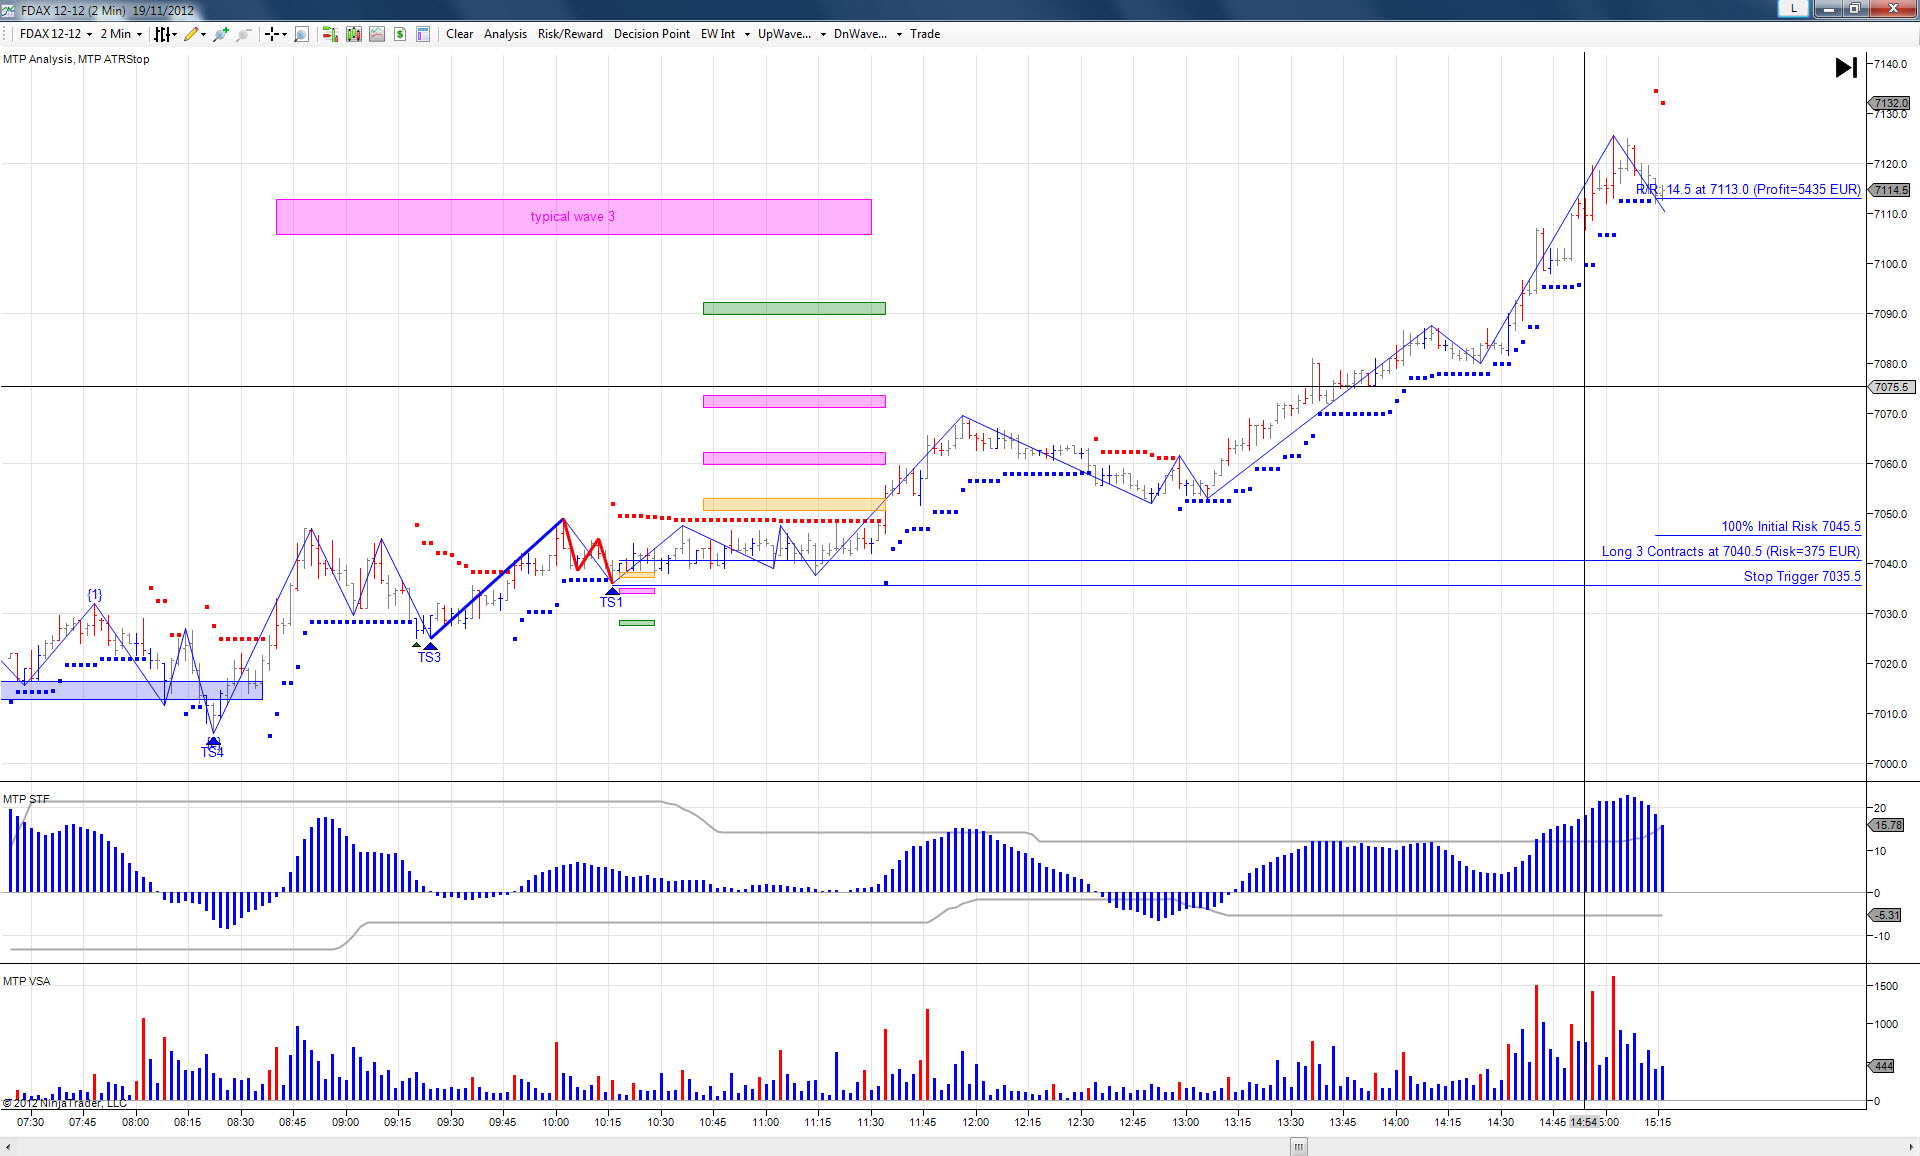The image size is (1920, 1156).
Task: Click the MTP VSA panel label
Action: tap(26, 981)
